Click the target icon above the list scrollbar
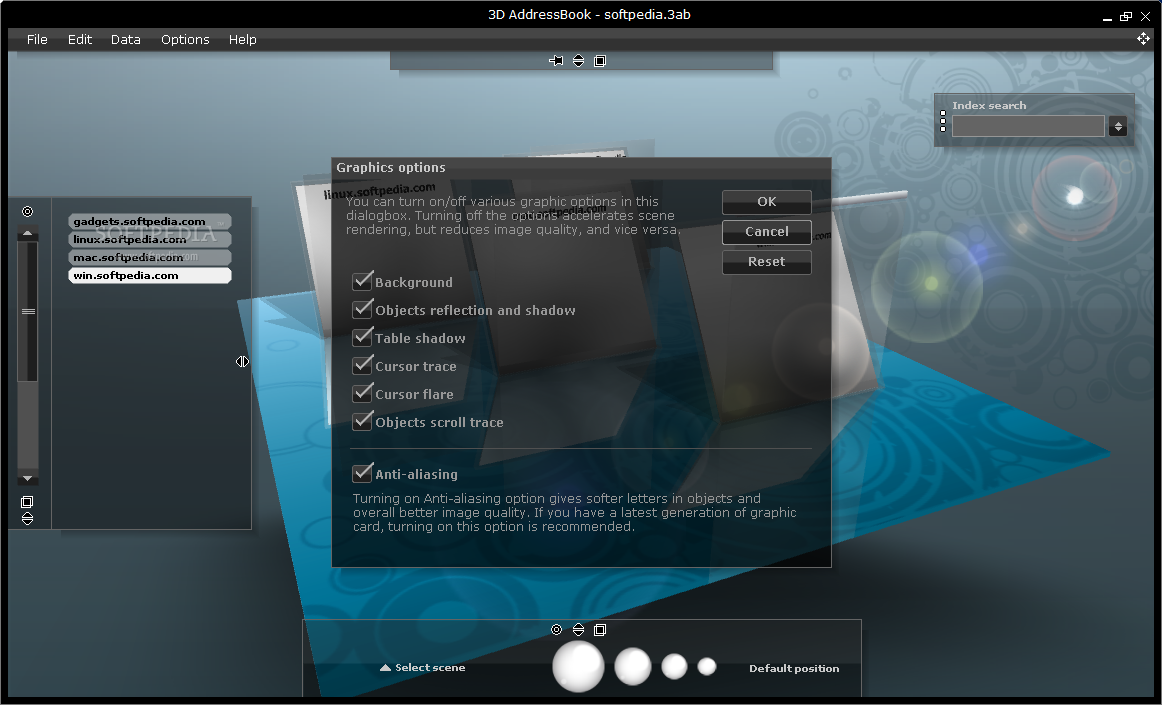Image resolution: width=1162 pixels, height=705 pixels. (x=27, y=211)
